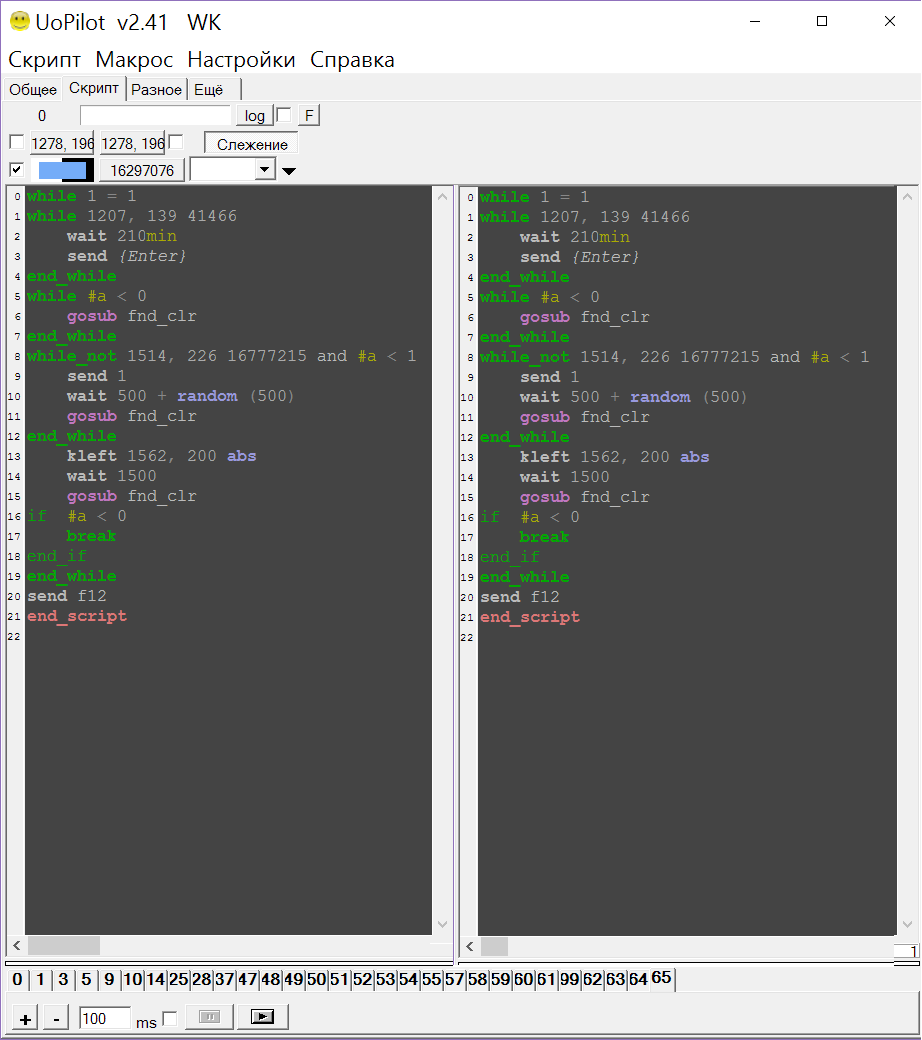Switch to the Разное tab
The width and height of the screenshot is (922, 1040).
click(157, 90)
